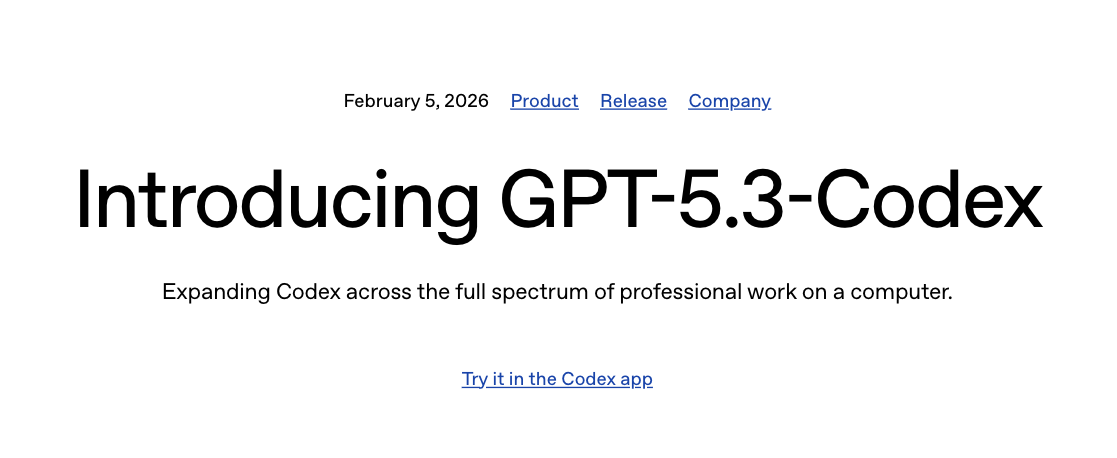Viewport: 1117px width, 458px height.
Task: Click the GPT-5.3 part of the headline
Action: click(x=651, y=201)
